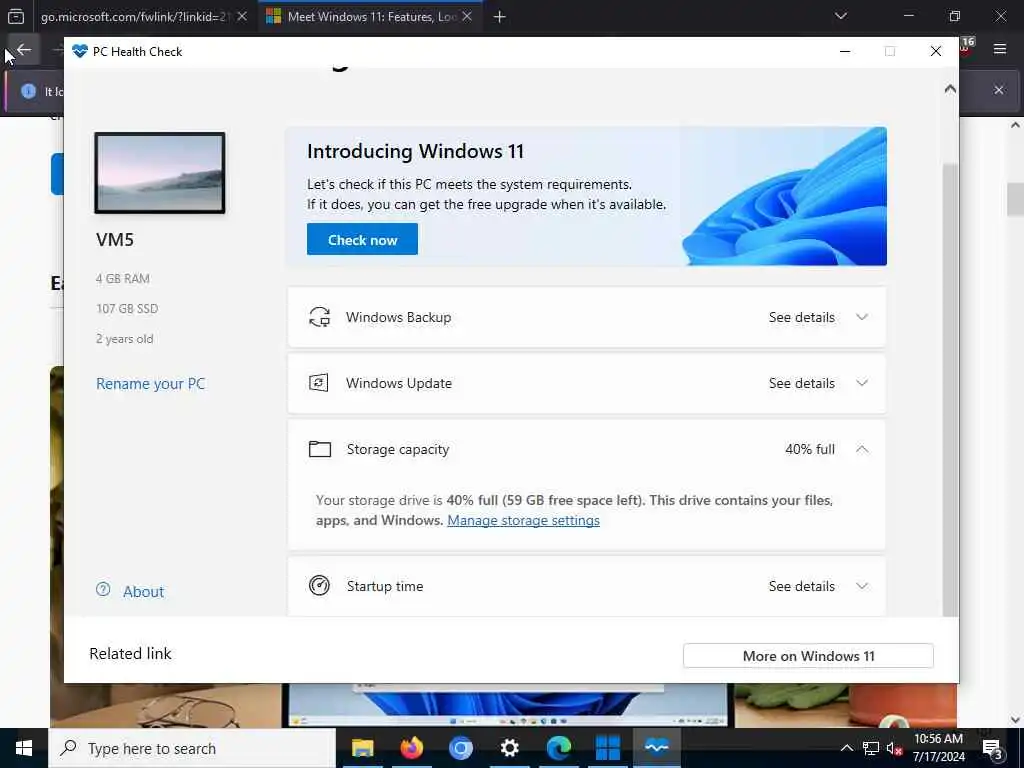1024x768 pixels.
Task: Show hidden system tray icons
Action: pos(846,748)
